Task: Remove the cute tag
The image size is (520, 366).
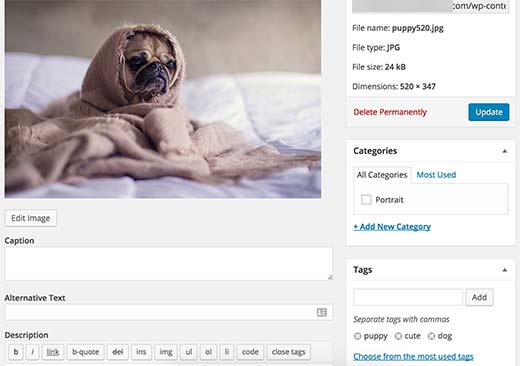Action: [x=398, y=336]
